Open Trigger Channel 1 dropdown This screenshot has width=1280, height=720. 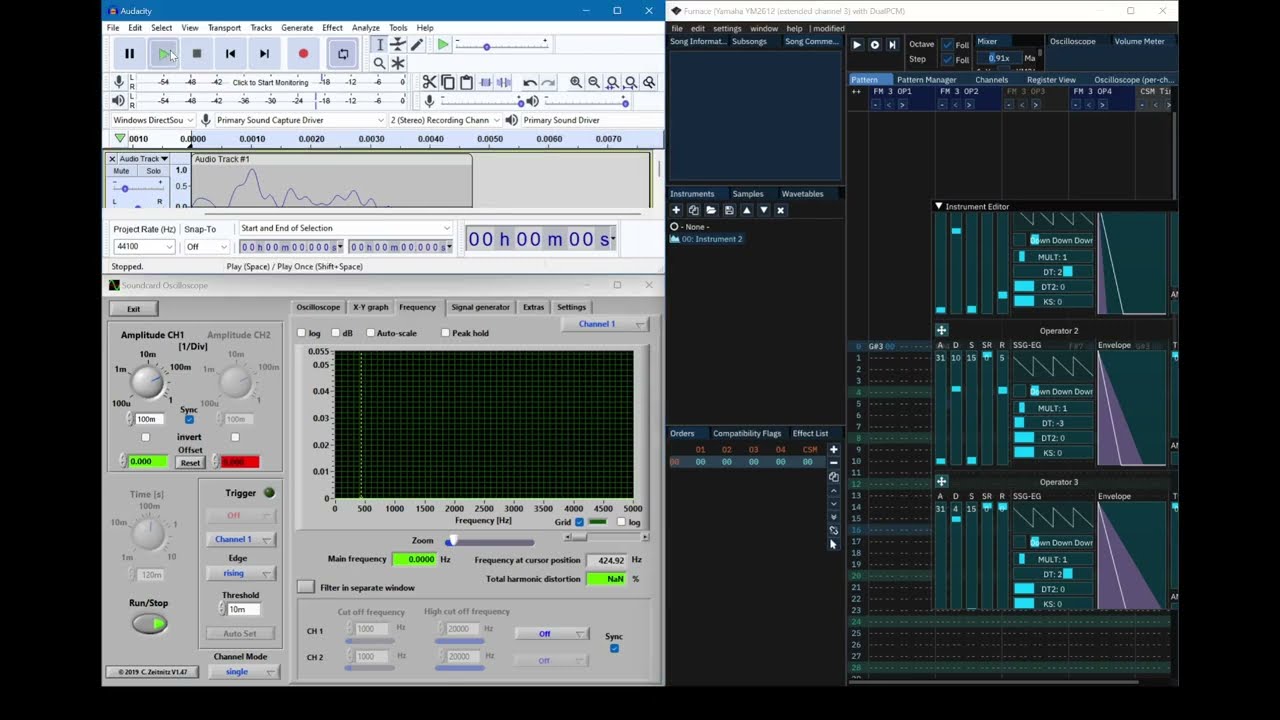coord(241,539)
